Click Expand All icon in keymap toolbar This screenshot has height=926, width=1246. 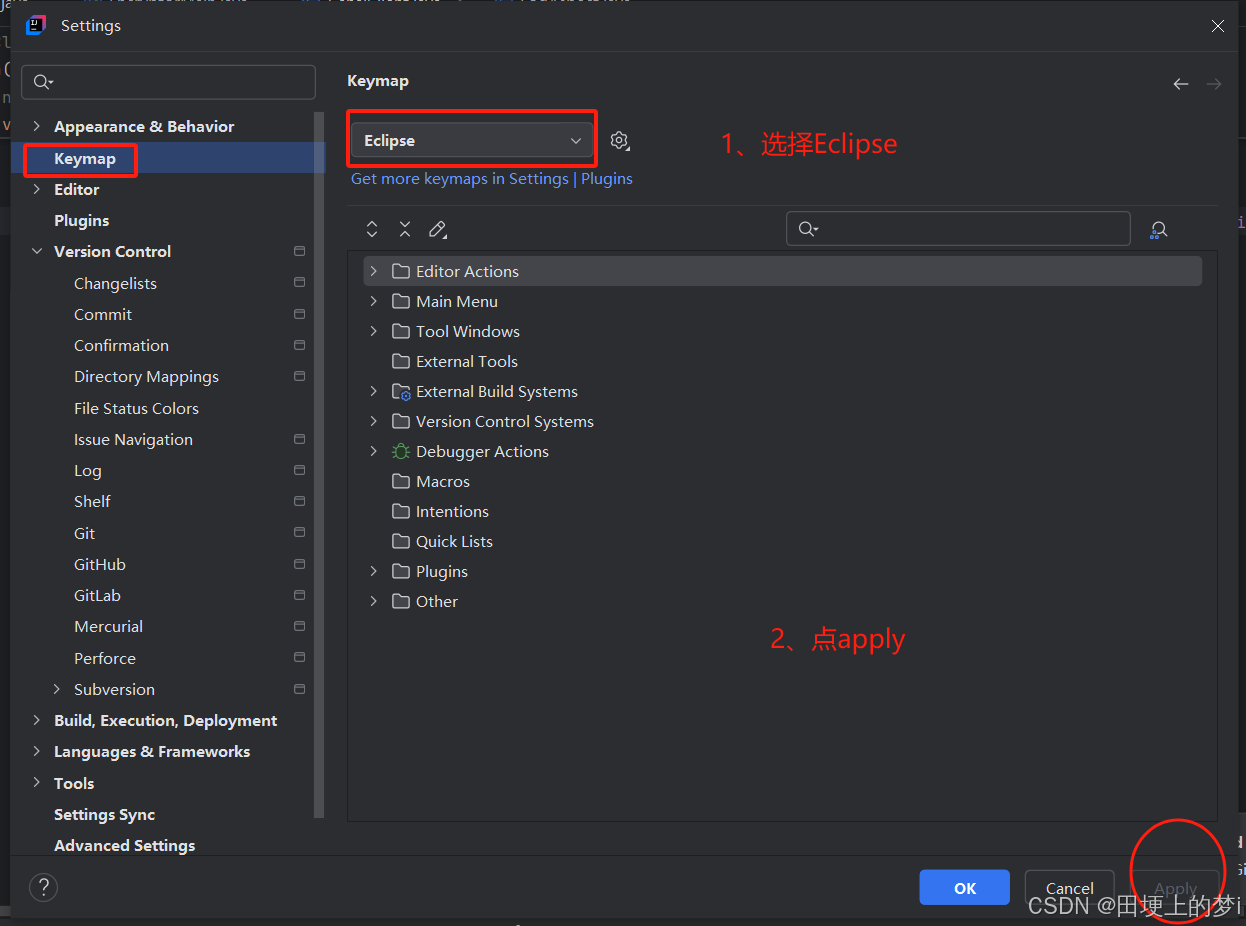[x=372, y=229]
